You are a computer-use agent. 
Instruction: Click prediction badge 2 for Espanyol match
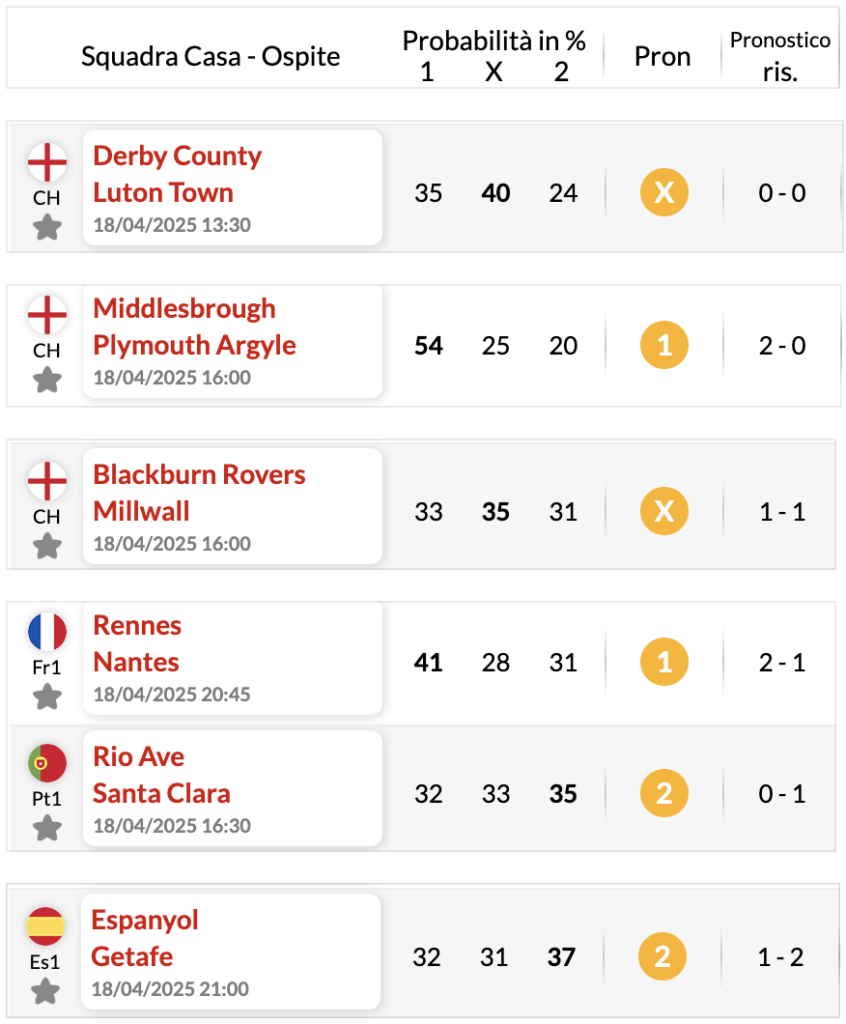coord(662,957)
